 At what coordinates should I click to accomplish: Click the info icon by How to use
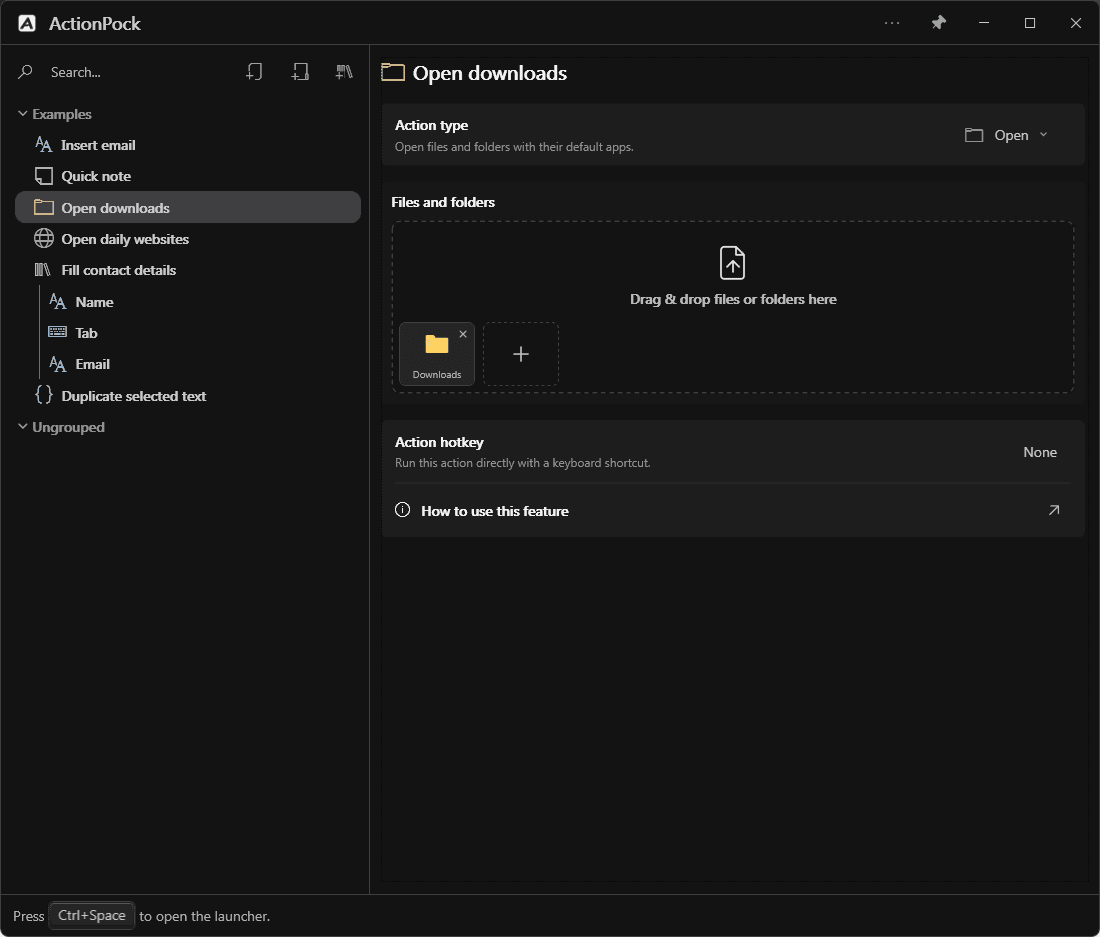pyautogui.click(x=403, y=510)
